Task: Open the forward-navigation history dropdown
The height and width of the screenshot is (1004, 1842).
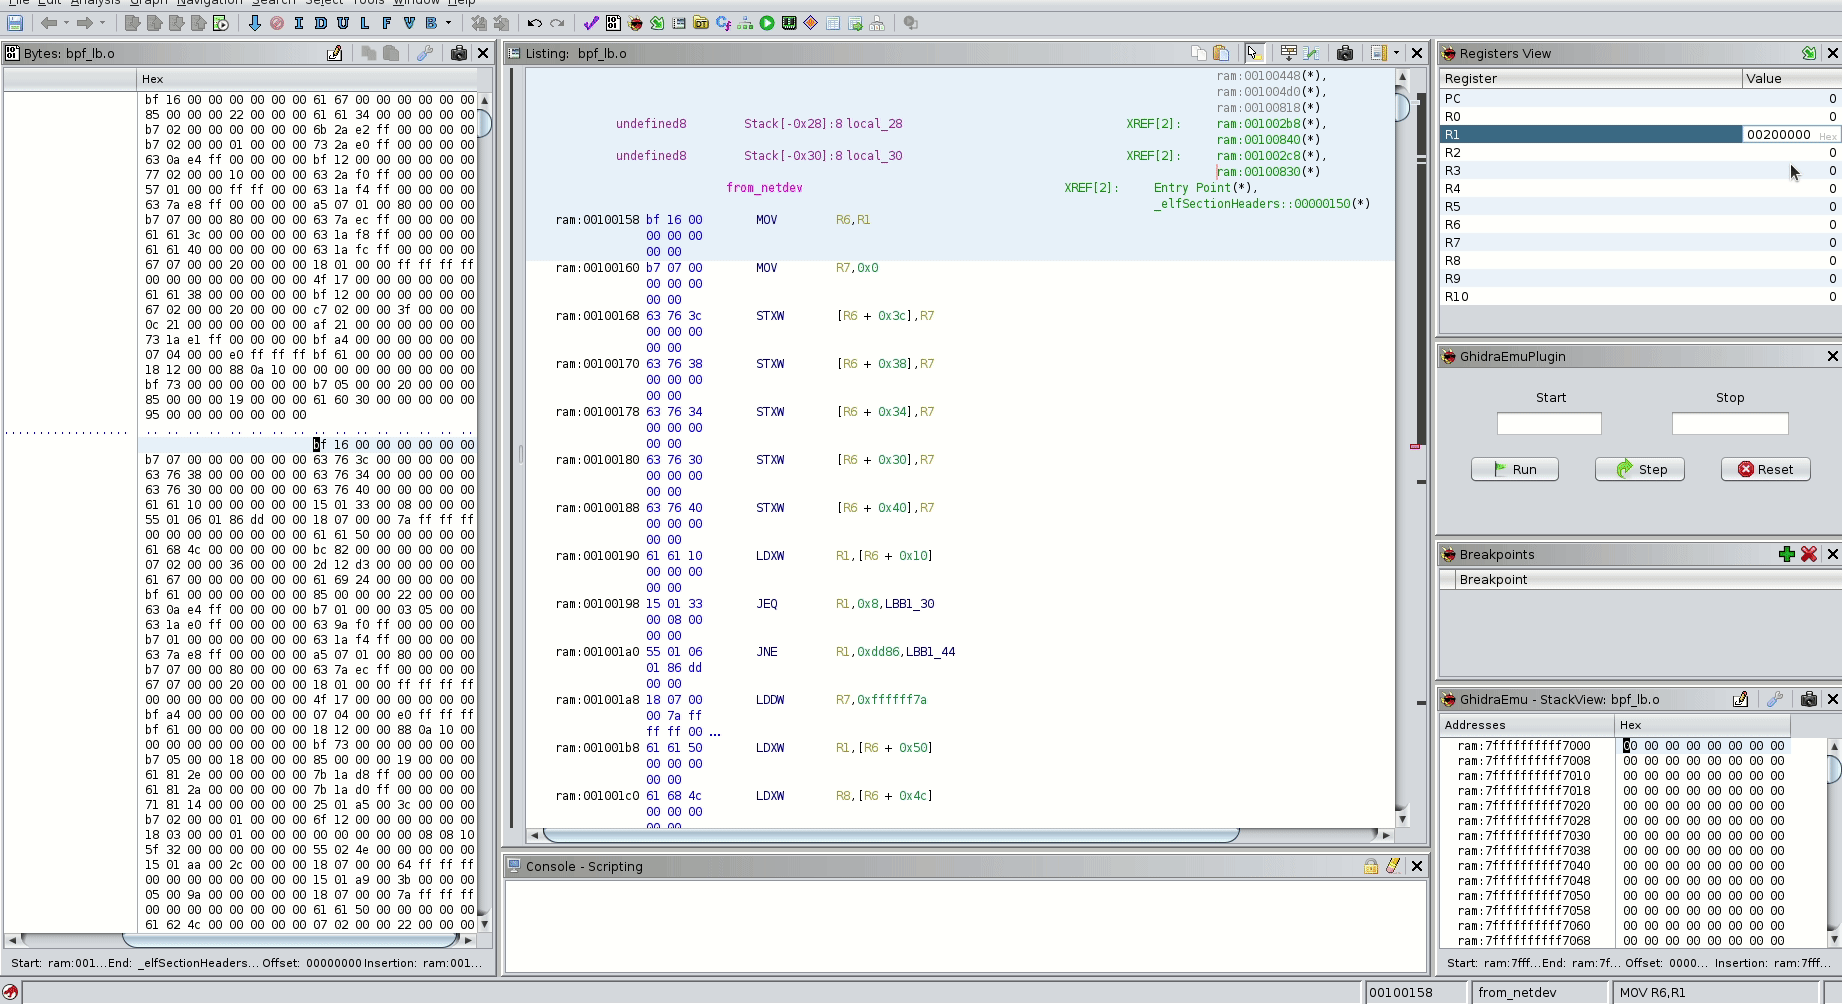Action: click(102, 23)
